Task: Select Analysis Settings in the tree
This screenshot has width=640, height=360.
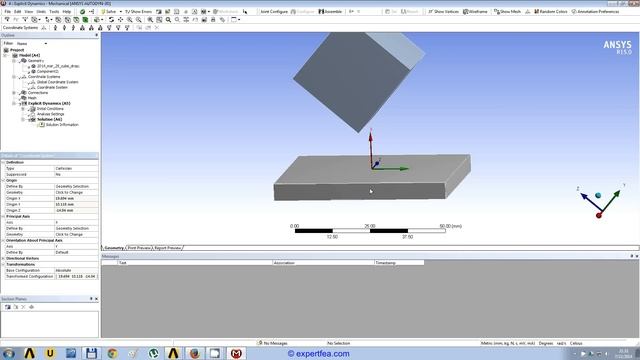Action: pos(50,114)
